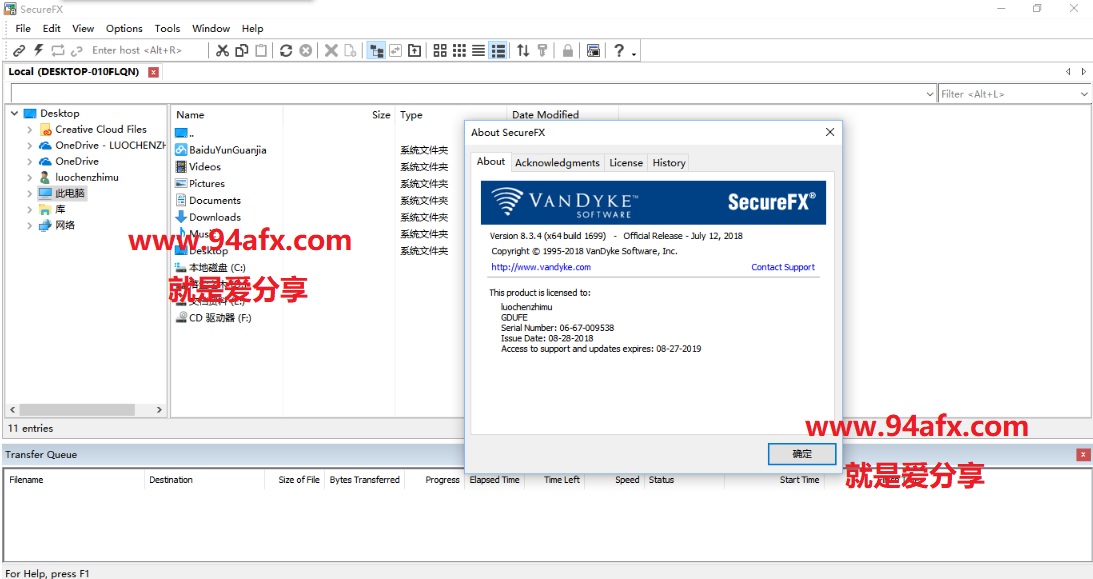Click the Synchronize toolbar icon

pyautogui.click(x=395, y=50)
